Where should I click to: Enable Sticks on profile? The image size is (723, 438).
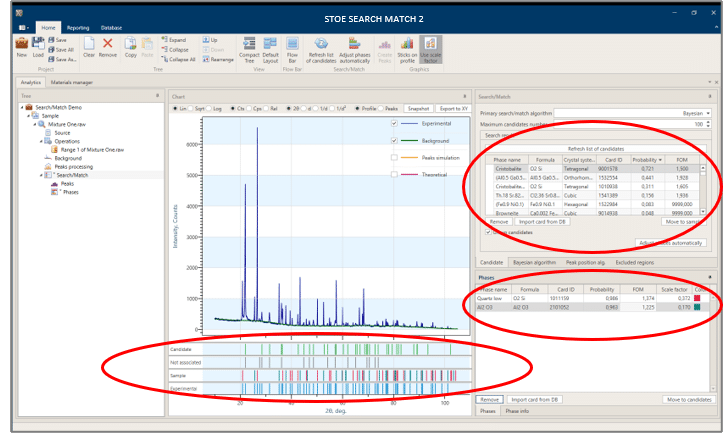point(407,50)
